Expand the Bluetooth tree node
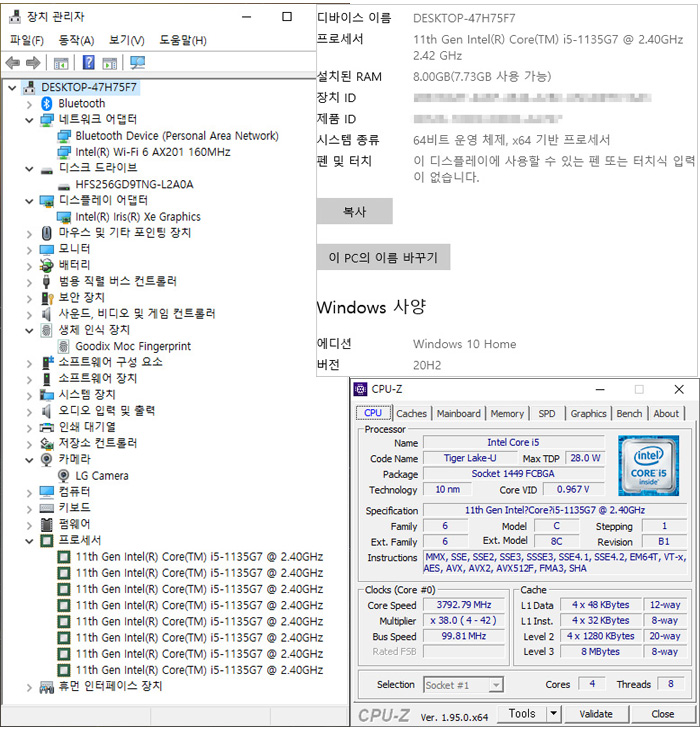Image resolution: width=700 pixels, height=730 pixels. [x=29, y=104]
